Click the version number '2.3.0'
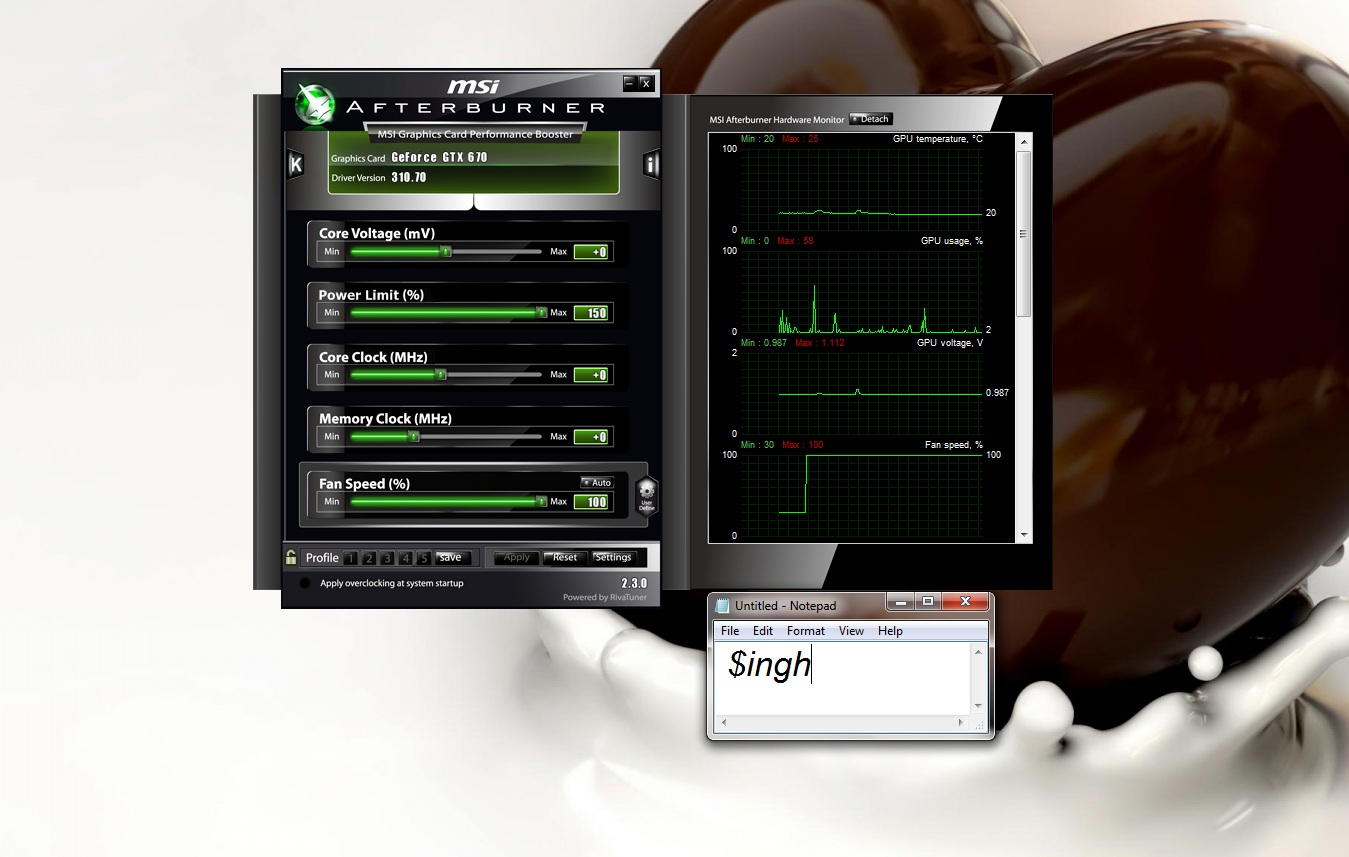This screenshot has height=857, width=1349. (634, 583)
